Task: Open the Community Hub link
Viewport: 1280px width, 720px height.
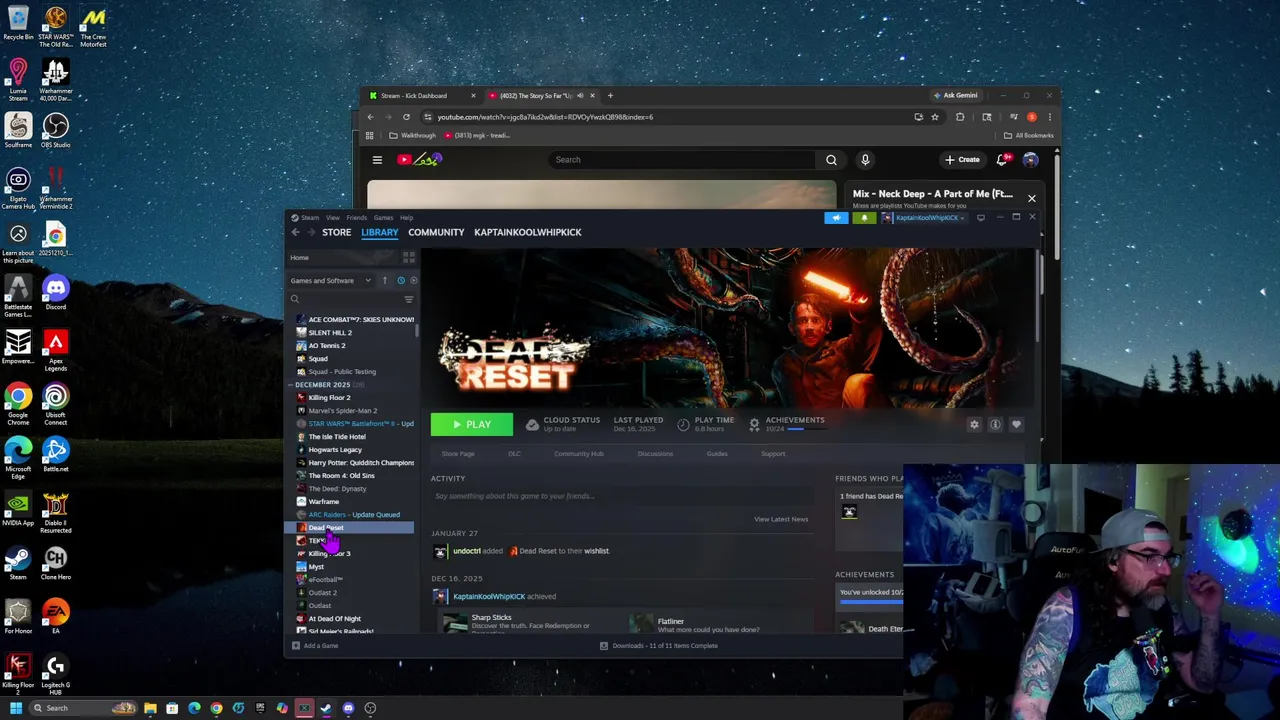Action: 579,454
